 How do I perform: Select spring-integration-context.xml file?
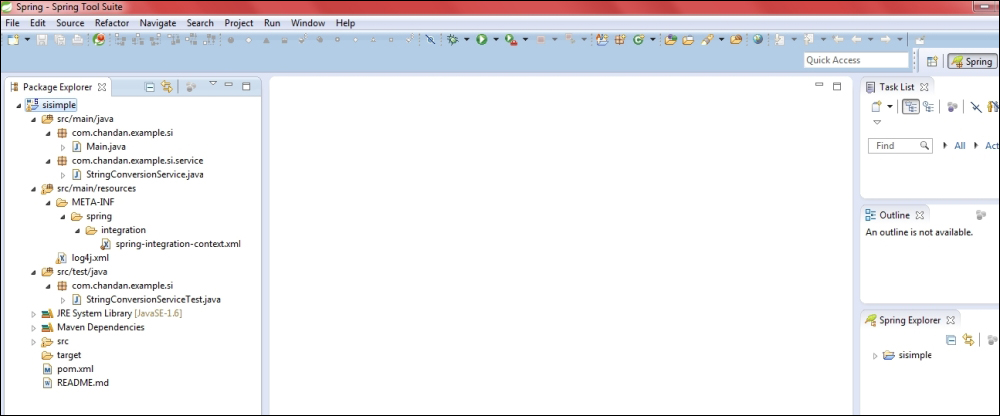tap(177, 243)
